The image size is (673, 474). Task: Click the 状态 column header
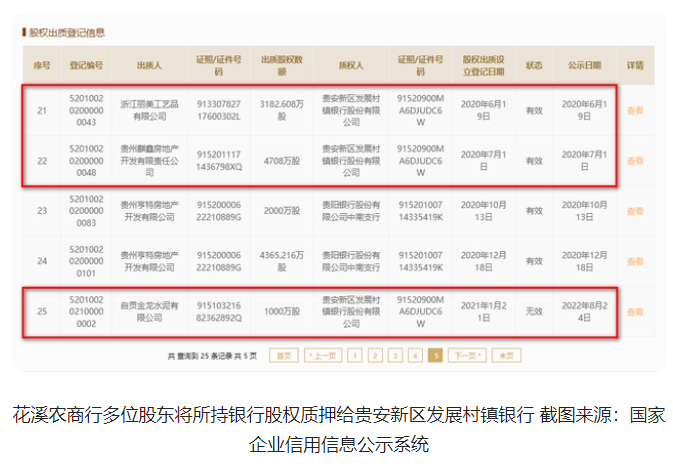coord(534,65)
